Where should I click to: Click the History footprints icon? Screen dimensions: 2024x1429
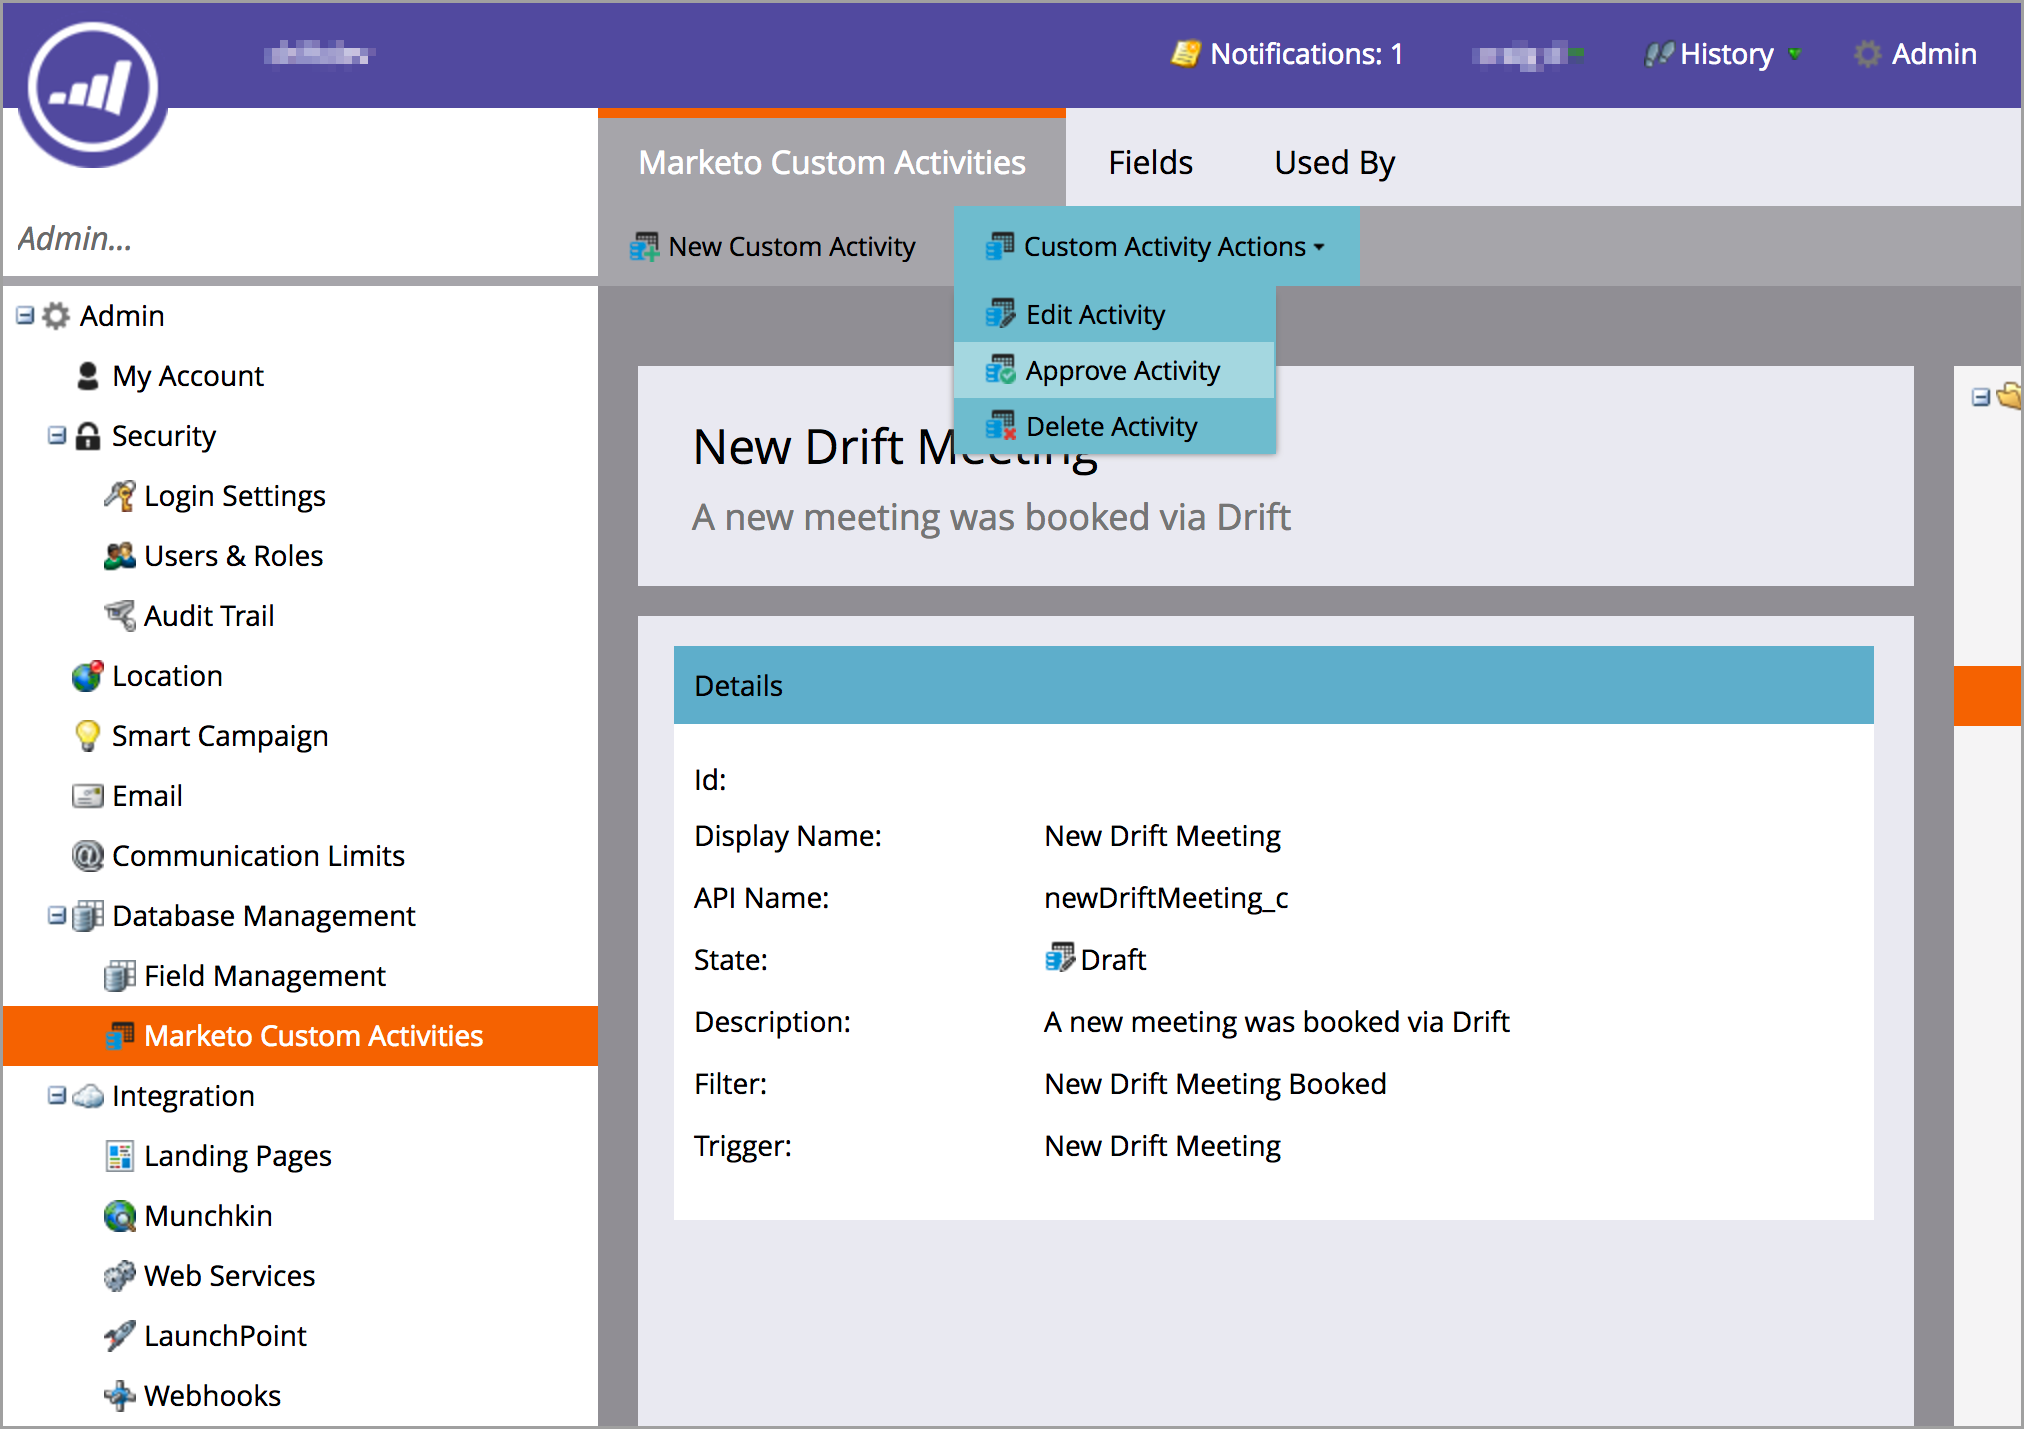(1658, 54)
